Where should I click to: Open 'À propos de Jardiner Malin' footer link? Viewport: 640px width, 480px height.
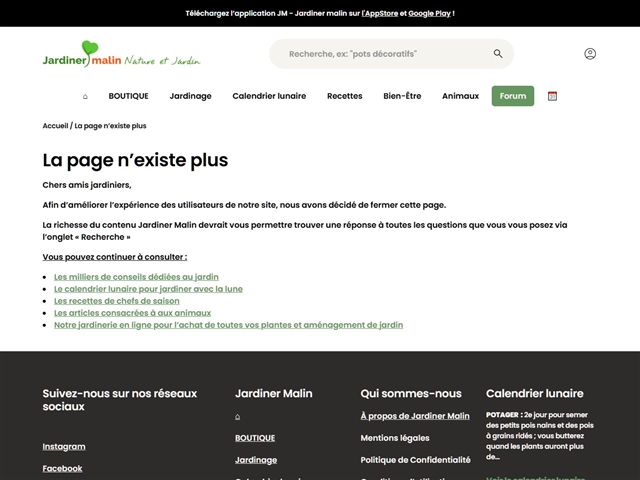coord(415,416)
